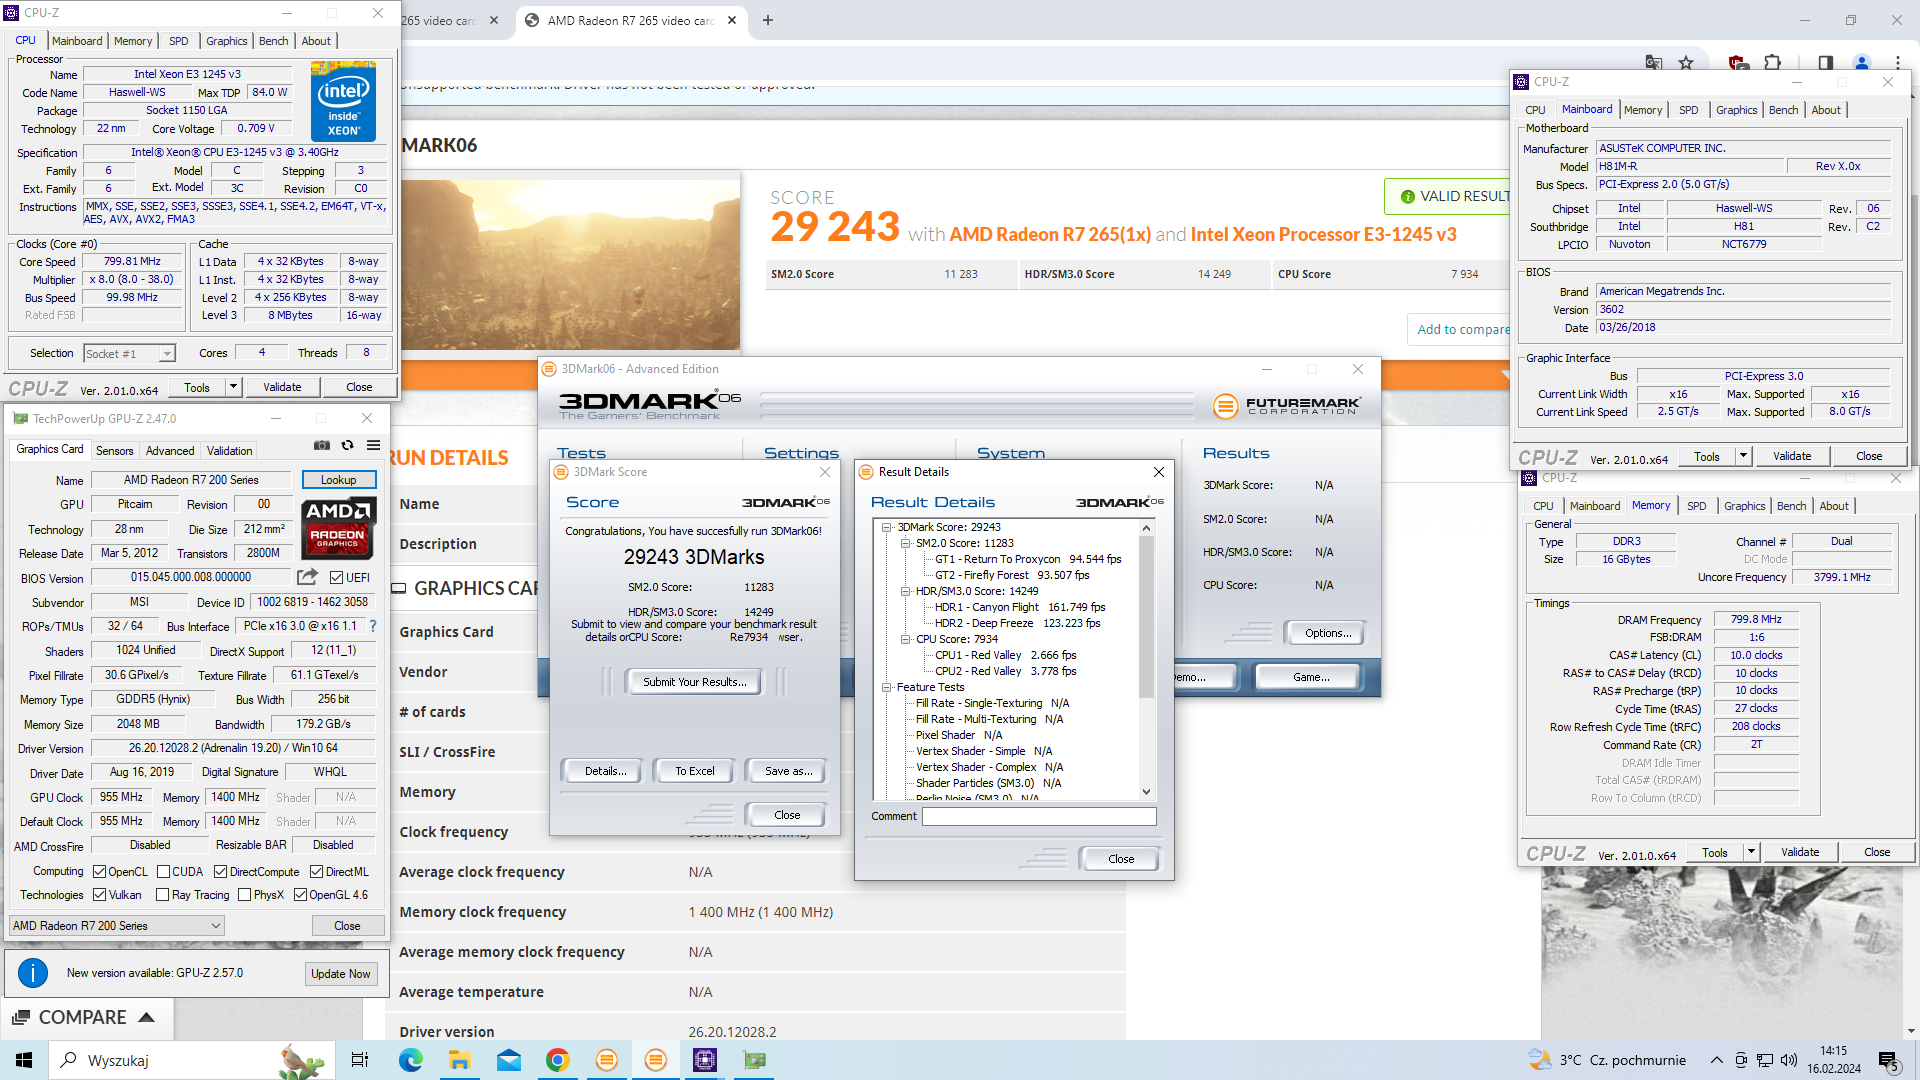This screenshot has height=1080, width=1920.
Task: Open File Explorer from taskbar
Action: point(459,1060)
